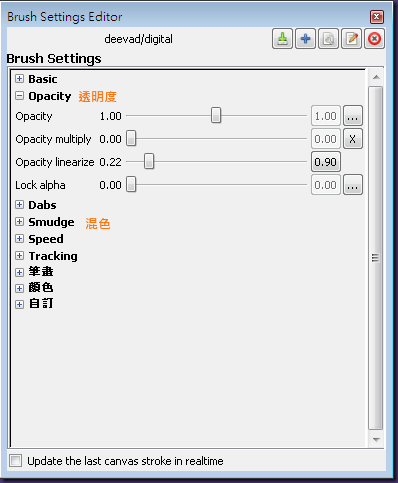Expand the Smudge settings group

click(20, 222)
